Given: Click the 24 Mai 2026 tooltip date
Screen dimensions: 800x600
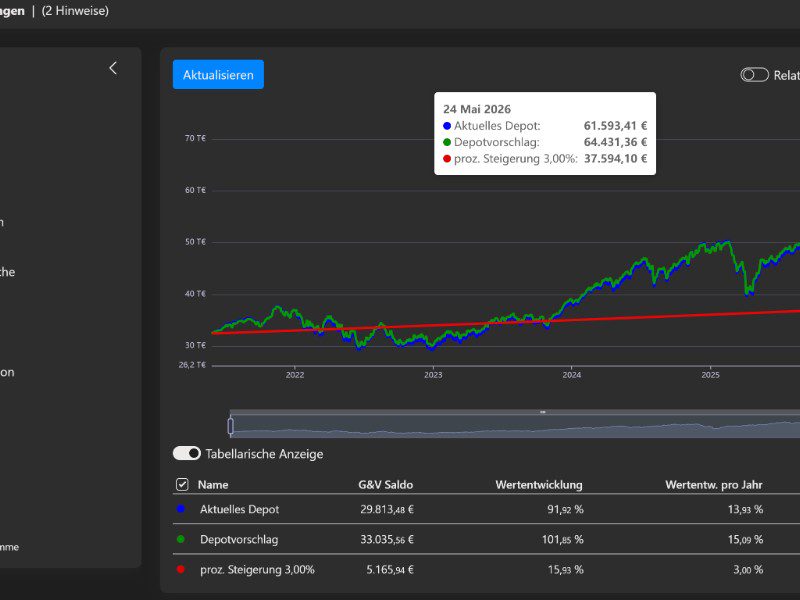Looking at the screenshot, I should [x=477, y=109].
